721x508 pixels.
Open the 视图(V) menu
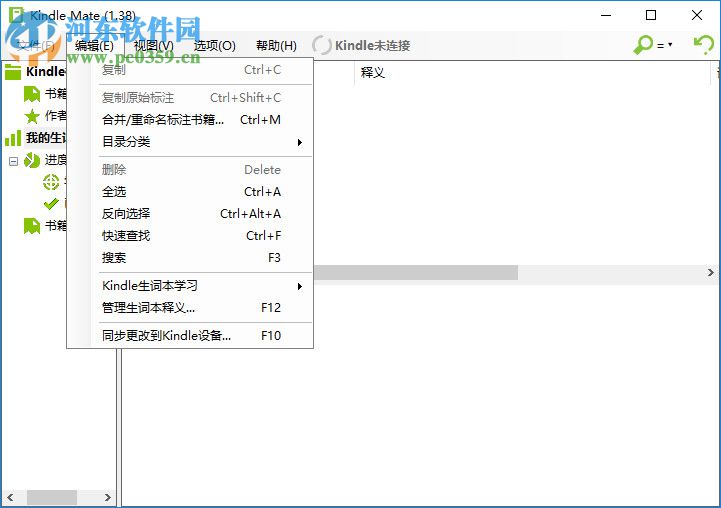[x=154, y=46]
